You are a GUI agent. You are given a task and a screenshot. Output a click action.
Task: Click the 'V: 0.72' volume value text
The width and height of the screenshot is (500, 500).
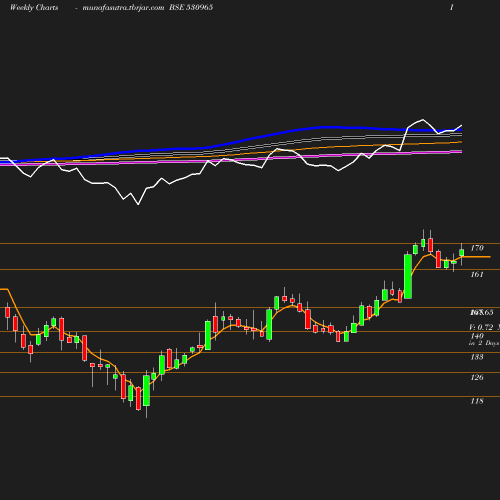[x=481, y=327]
